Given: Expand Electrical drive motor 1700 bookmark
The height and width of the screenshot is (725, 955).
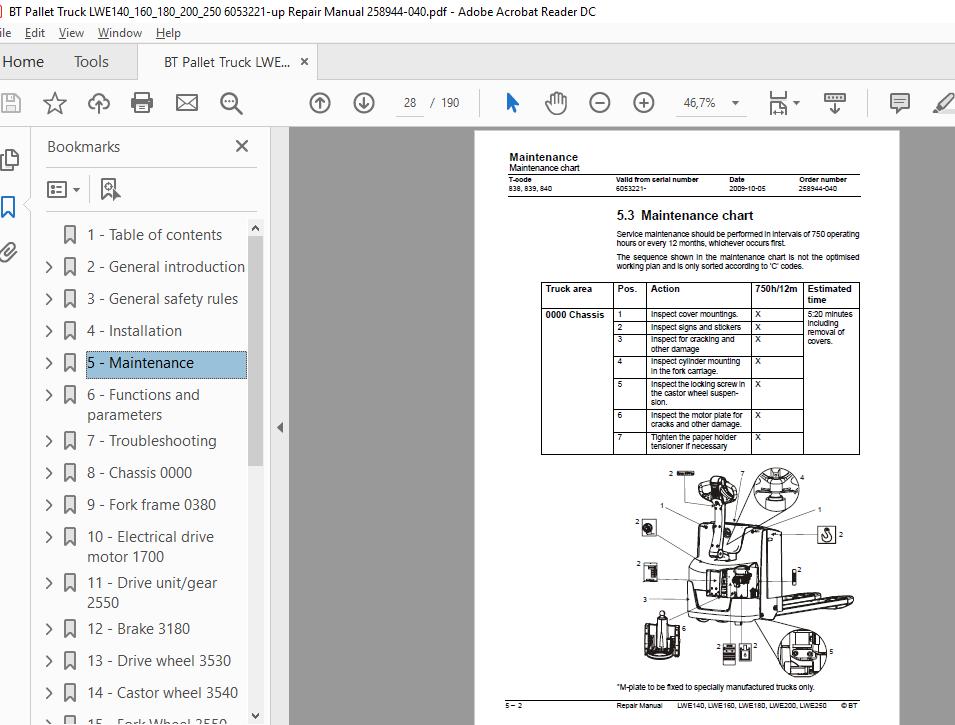Looking at the screenshot, I should click(x=49, y=537).
